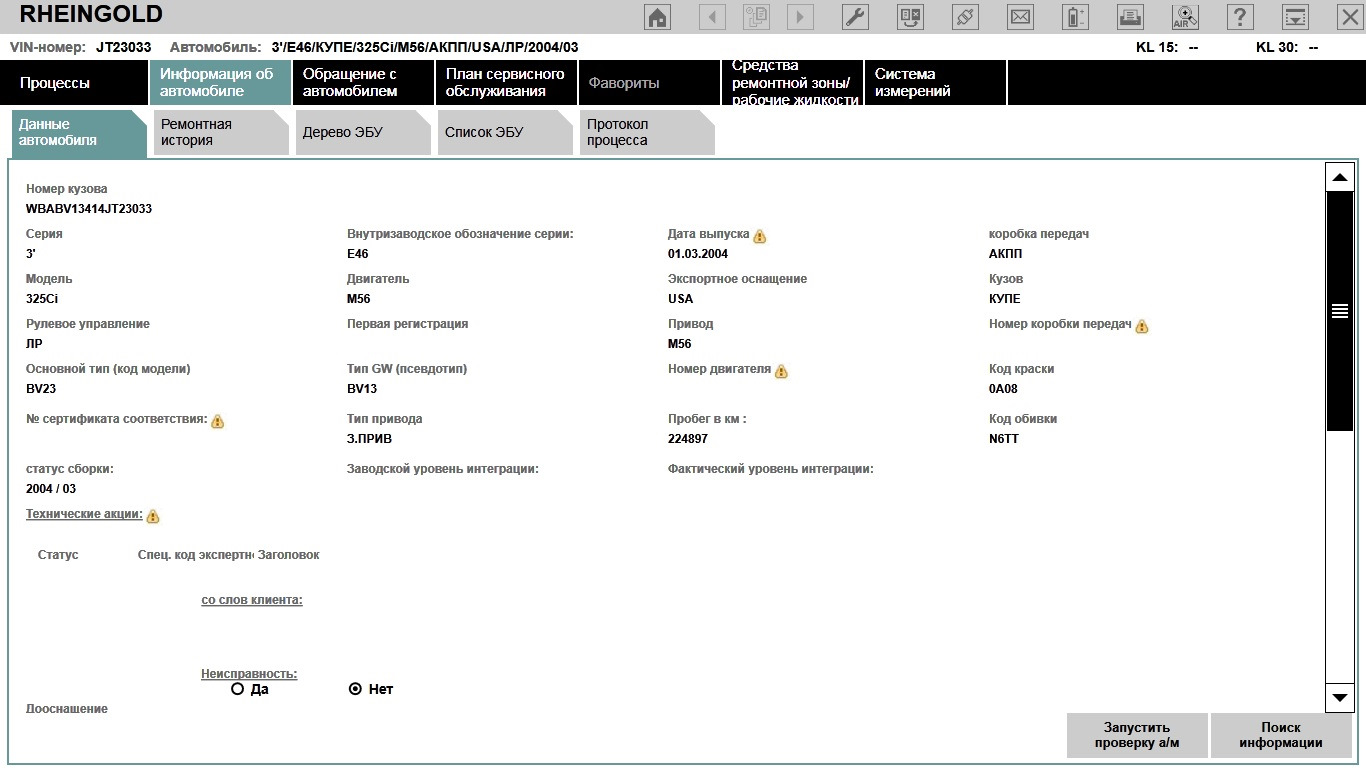Click the warning icon beside Технические акции
The width and height of the screenshot is (1366, 768).
[153, 516]
